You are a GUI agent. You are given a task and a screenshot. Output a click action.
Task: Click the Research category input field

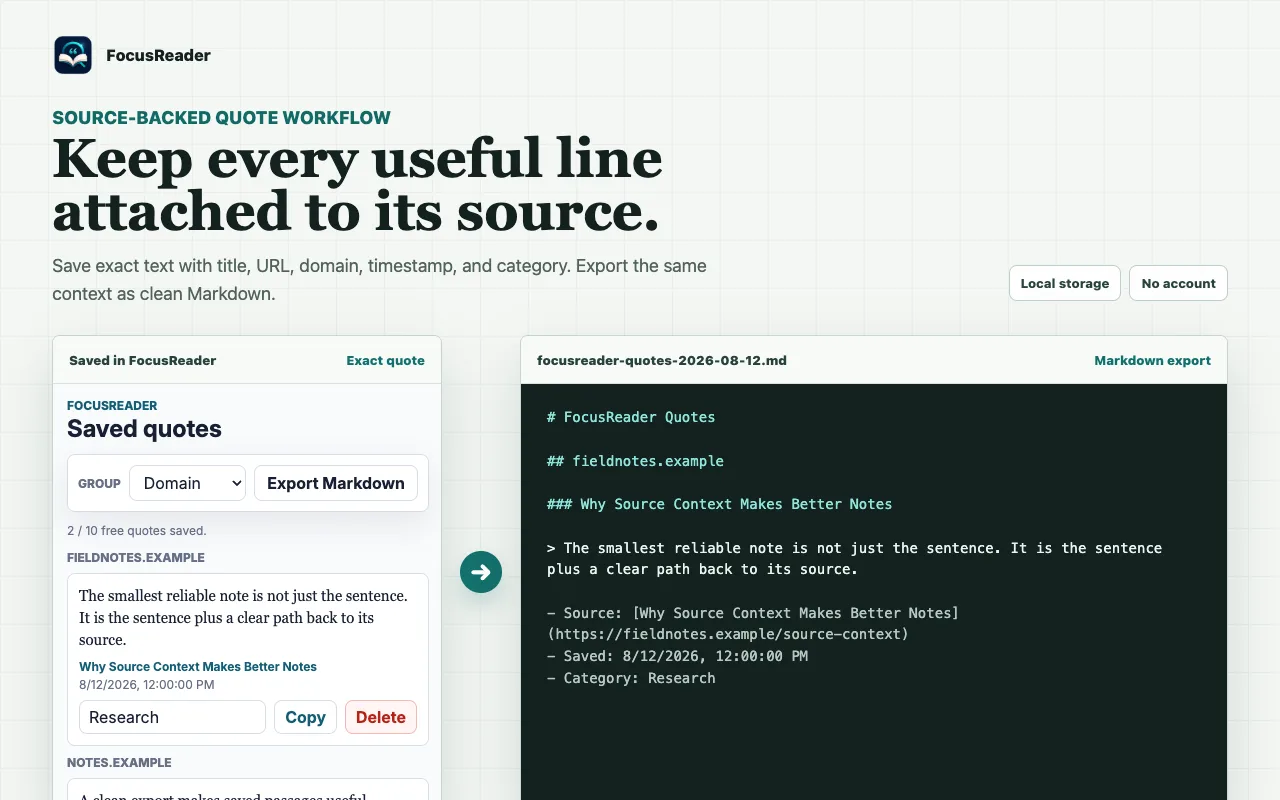click(x=172, y=717)
